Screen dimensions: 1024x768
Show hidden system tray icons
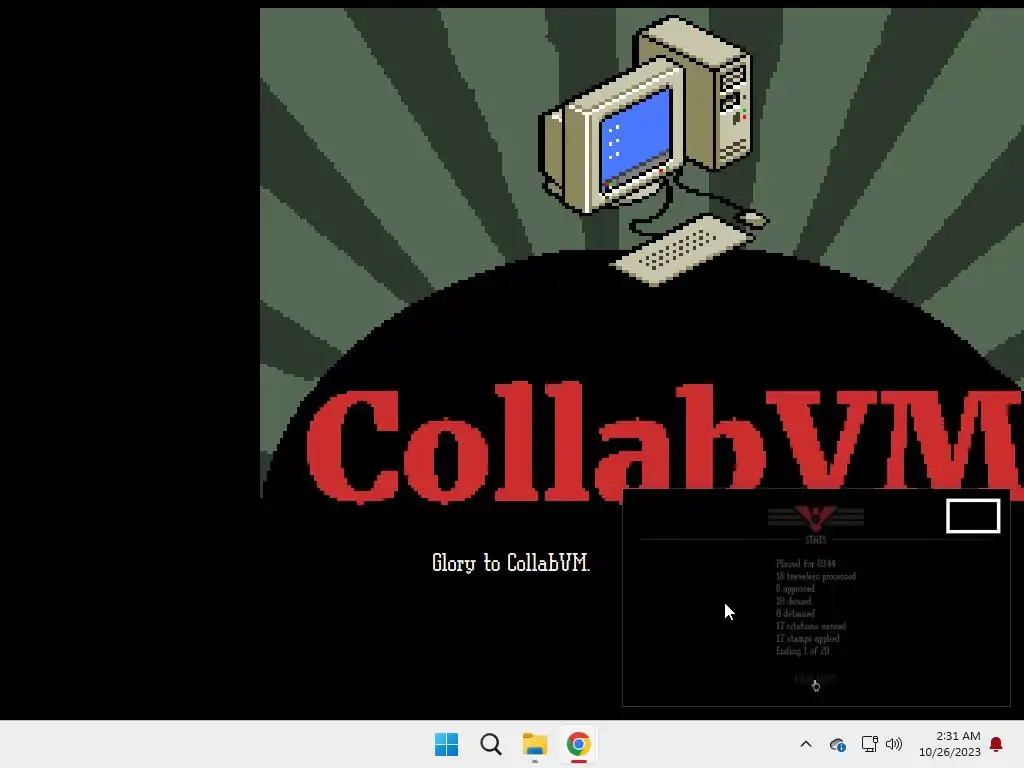pos(806,744)
